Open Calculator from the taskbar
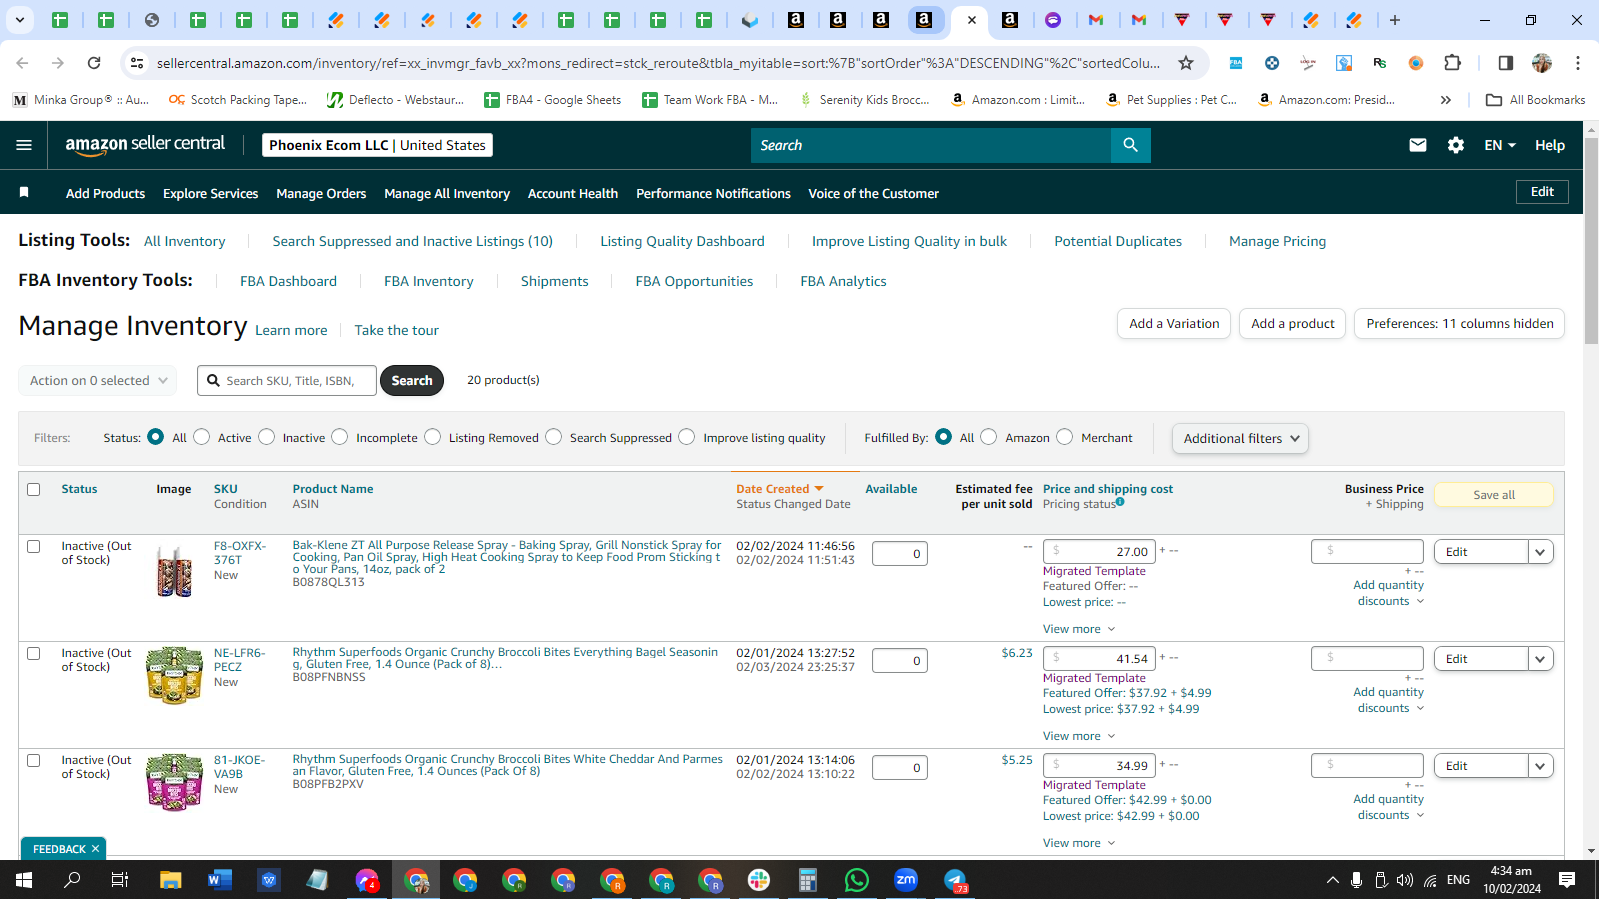1599x899 pixels. tap(808, 880)
